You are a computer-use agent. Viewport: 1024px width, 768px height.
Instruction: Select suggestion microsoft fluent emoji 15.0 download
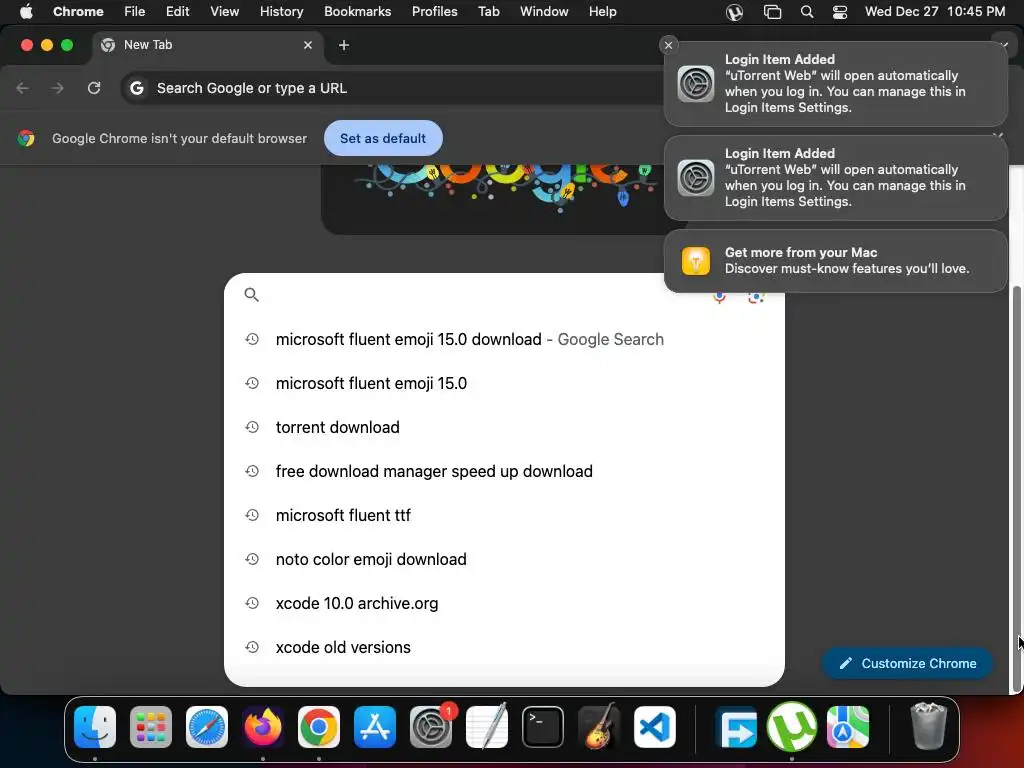pos(504,340)
